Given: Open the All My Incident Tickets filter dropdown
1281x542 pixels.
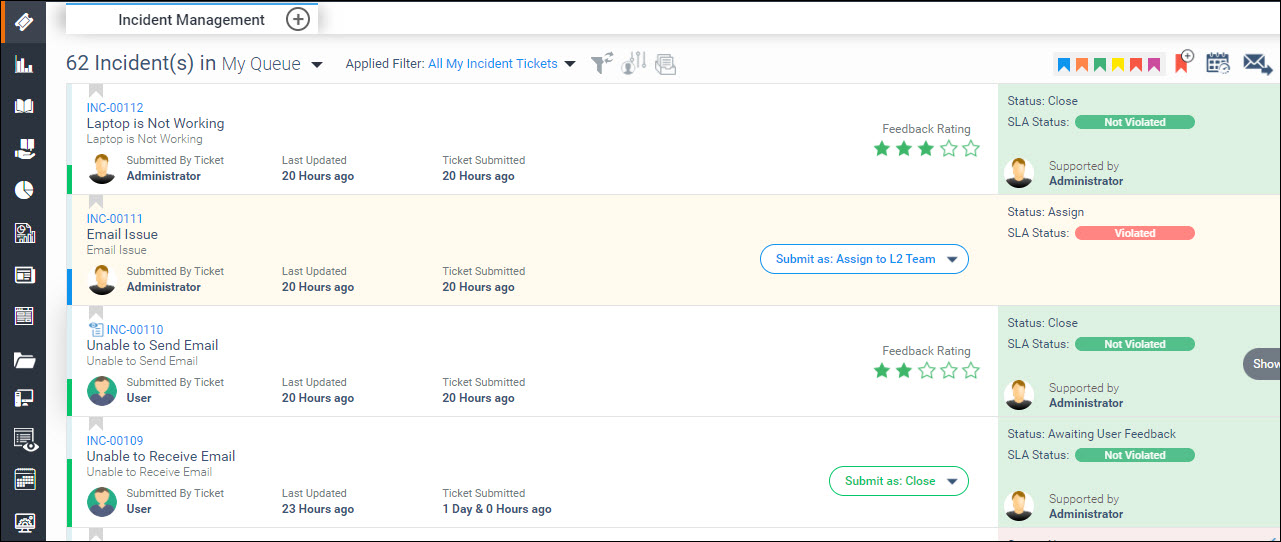Looking at the screenshot, I should [x=570, y=64].
